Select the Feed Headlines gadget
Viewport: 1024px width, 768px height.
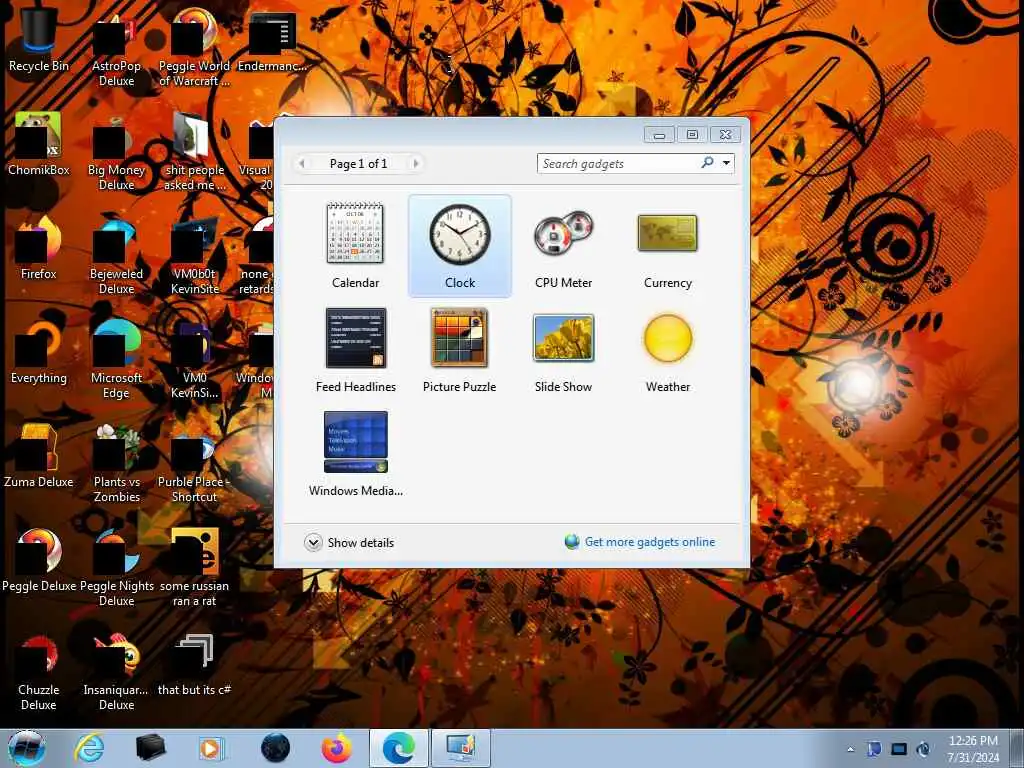pos(355,350)
